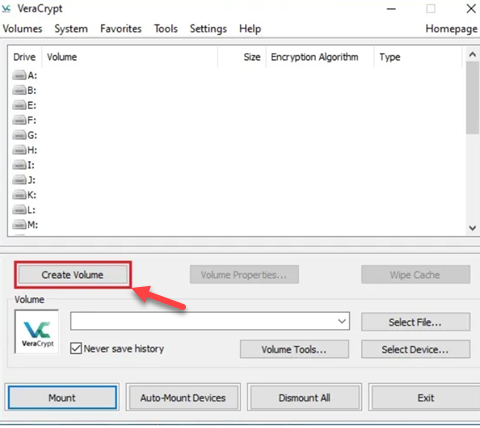Click the Mount button
480x428 pixels.
tap(62, 397)
